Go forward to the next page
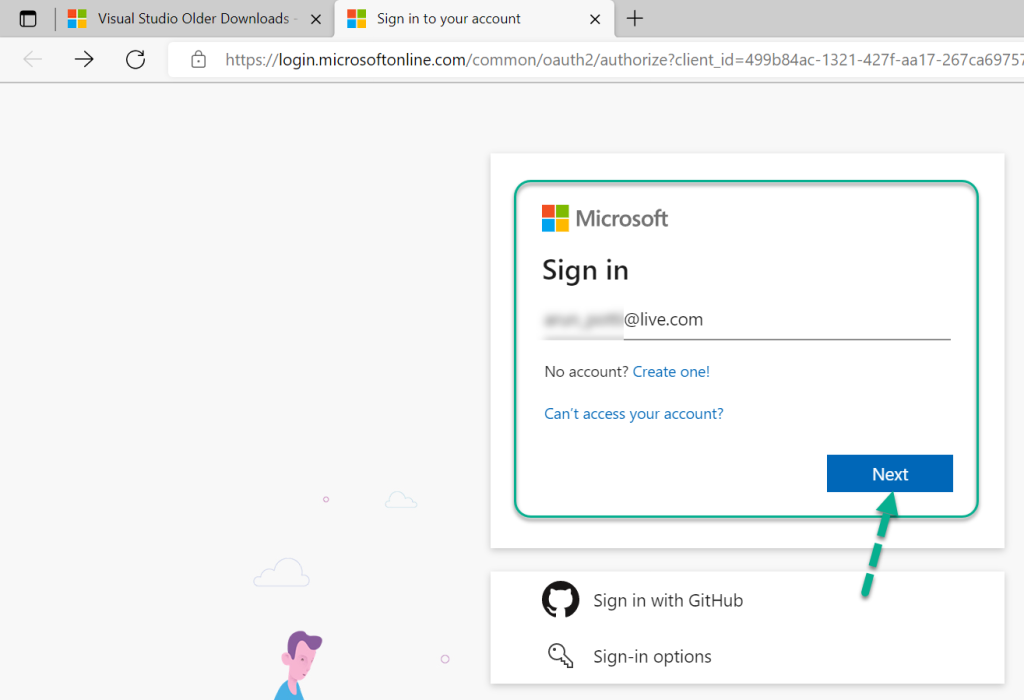This screenshot has width=1024, height=700. click(84, 59)
